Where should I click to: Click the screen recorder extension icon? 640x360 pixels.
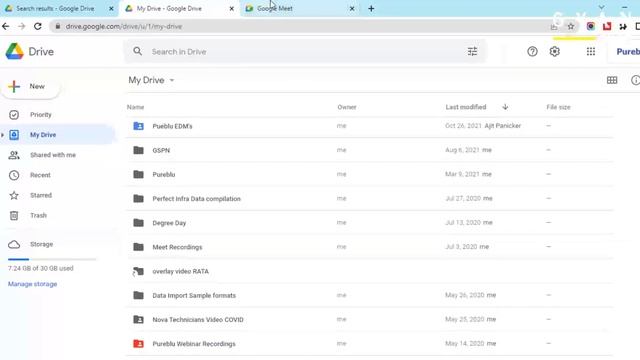590,27
